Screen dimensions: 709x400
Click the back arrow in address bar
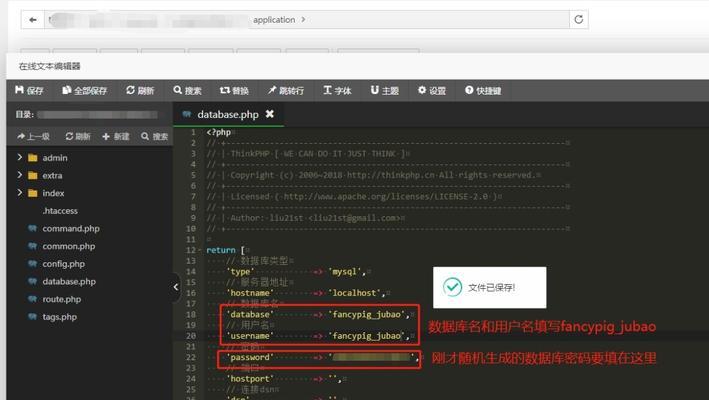point(33,19)
